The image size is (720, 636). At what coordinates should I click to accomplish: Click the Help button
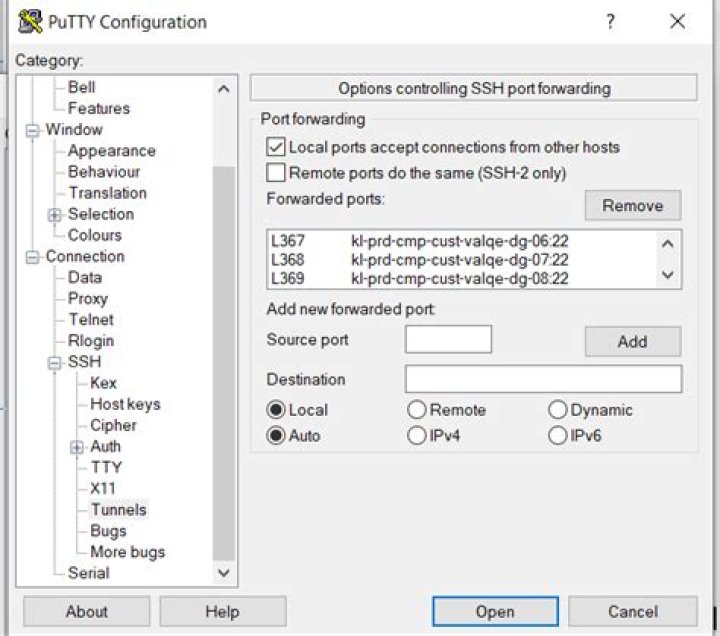click(223, 611)
